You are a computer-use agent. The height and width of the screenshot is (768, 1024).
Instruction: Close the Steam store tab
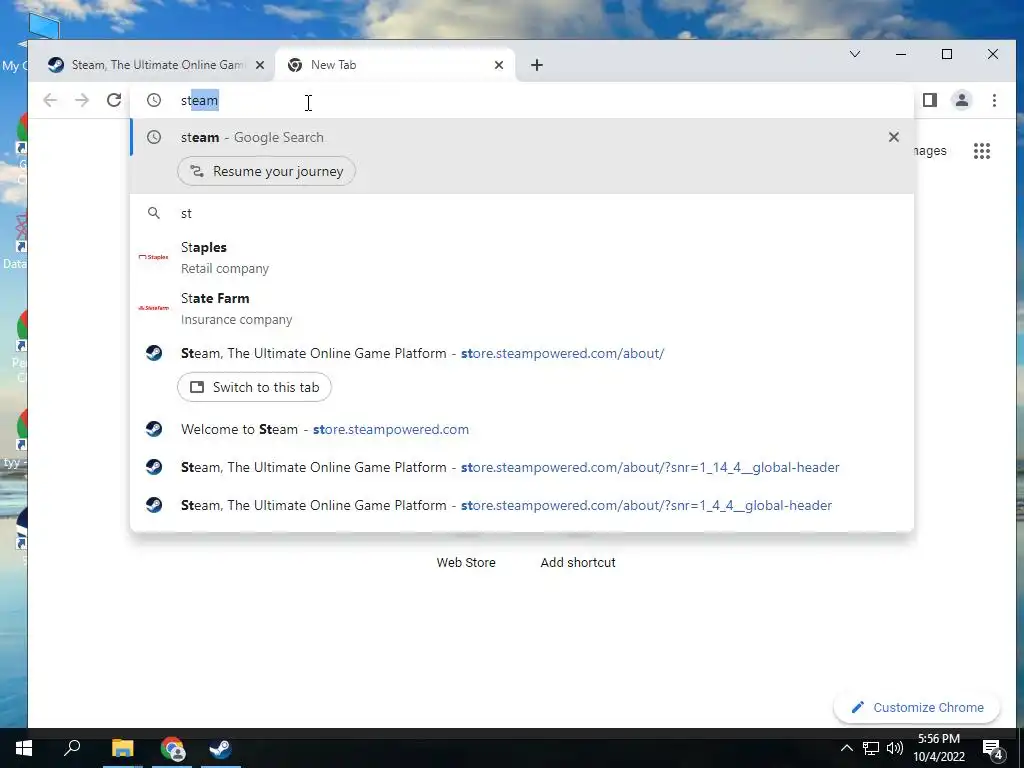pos(260,65)
